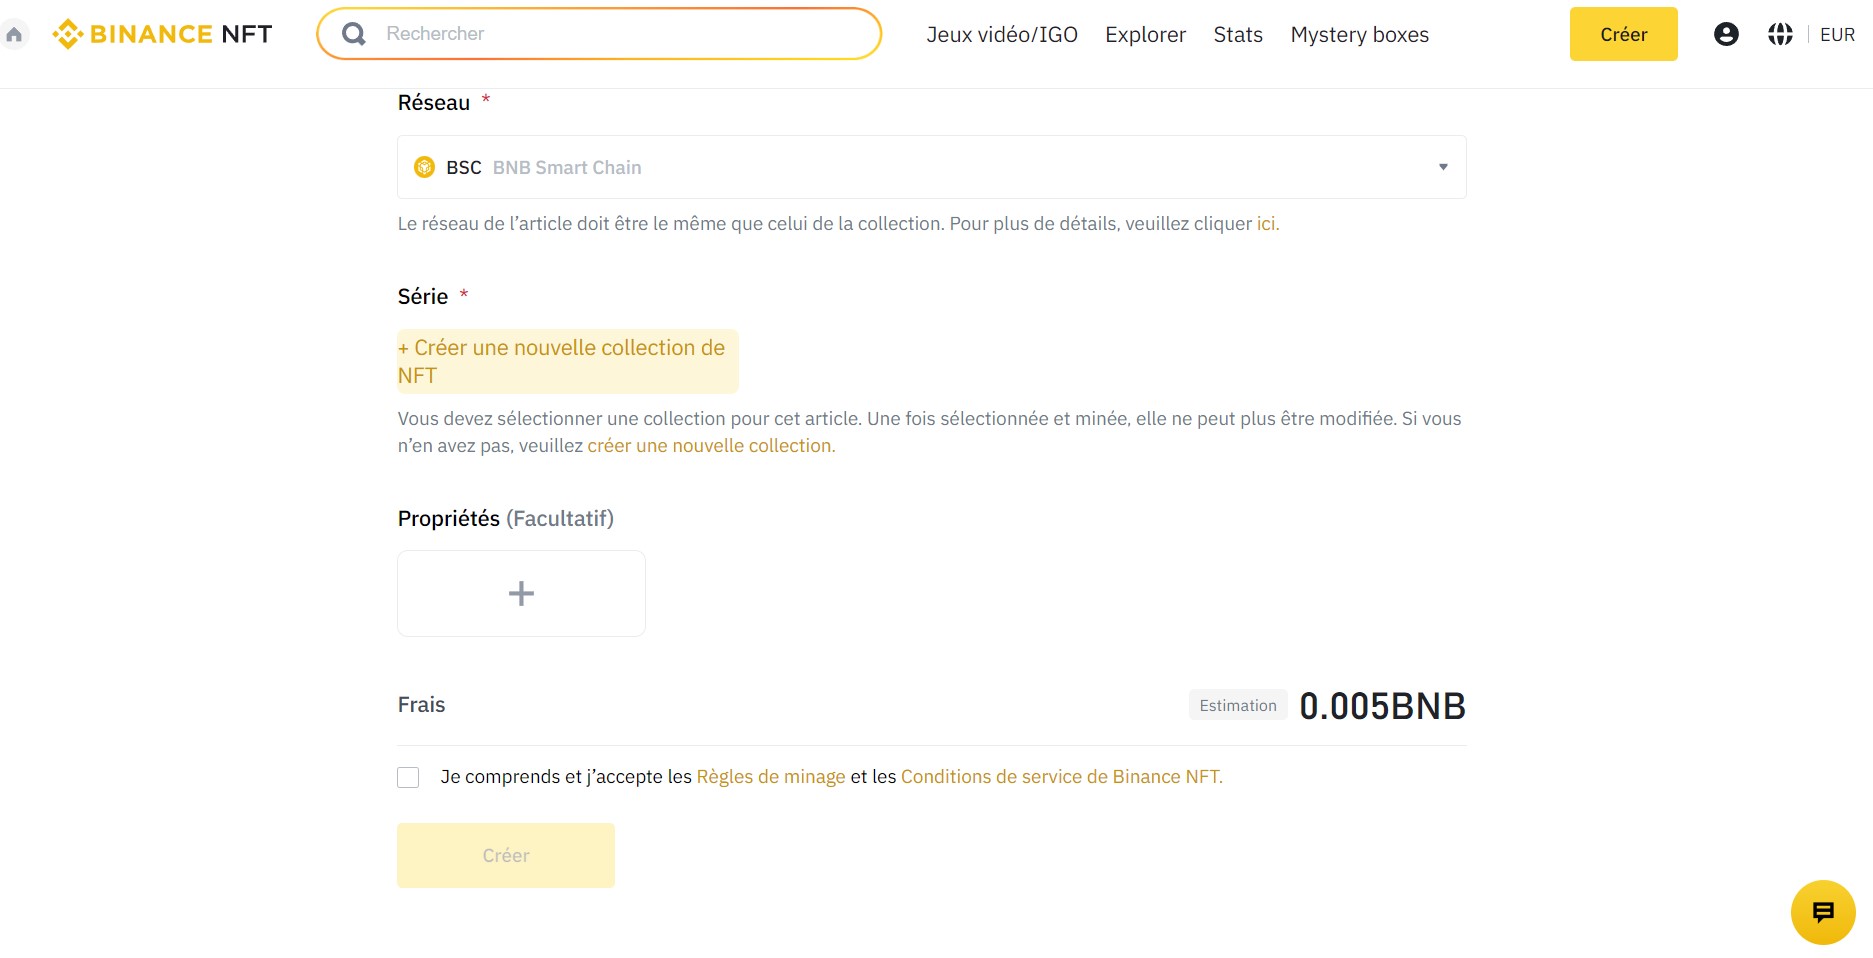Click the BSC coin icon in network field
The image size is (1873, 958).
pos(425,167)
